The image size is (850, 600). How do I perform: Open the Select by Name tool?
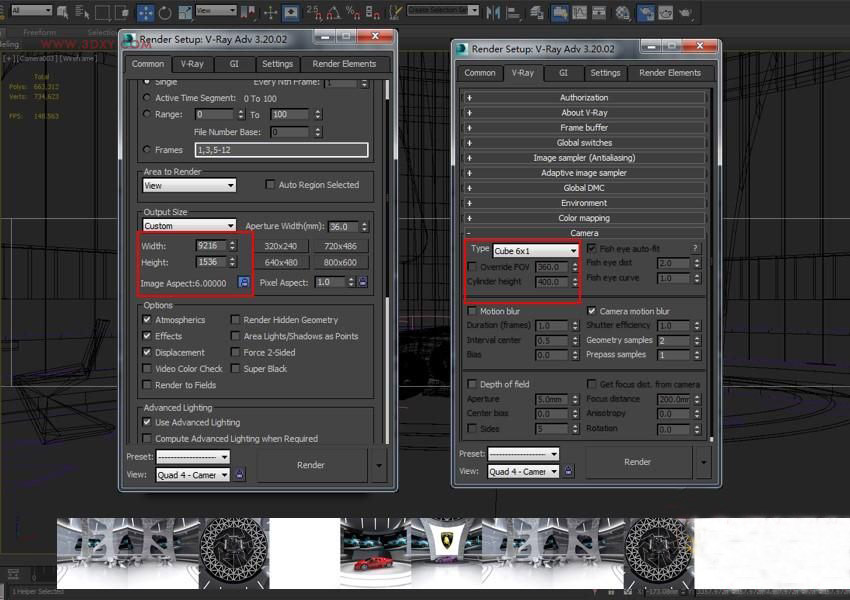[x=82, y=12]
